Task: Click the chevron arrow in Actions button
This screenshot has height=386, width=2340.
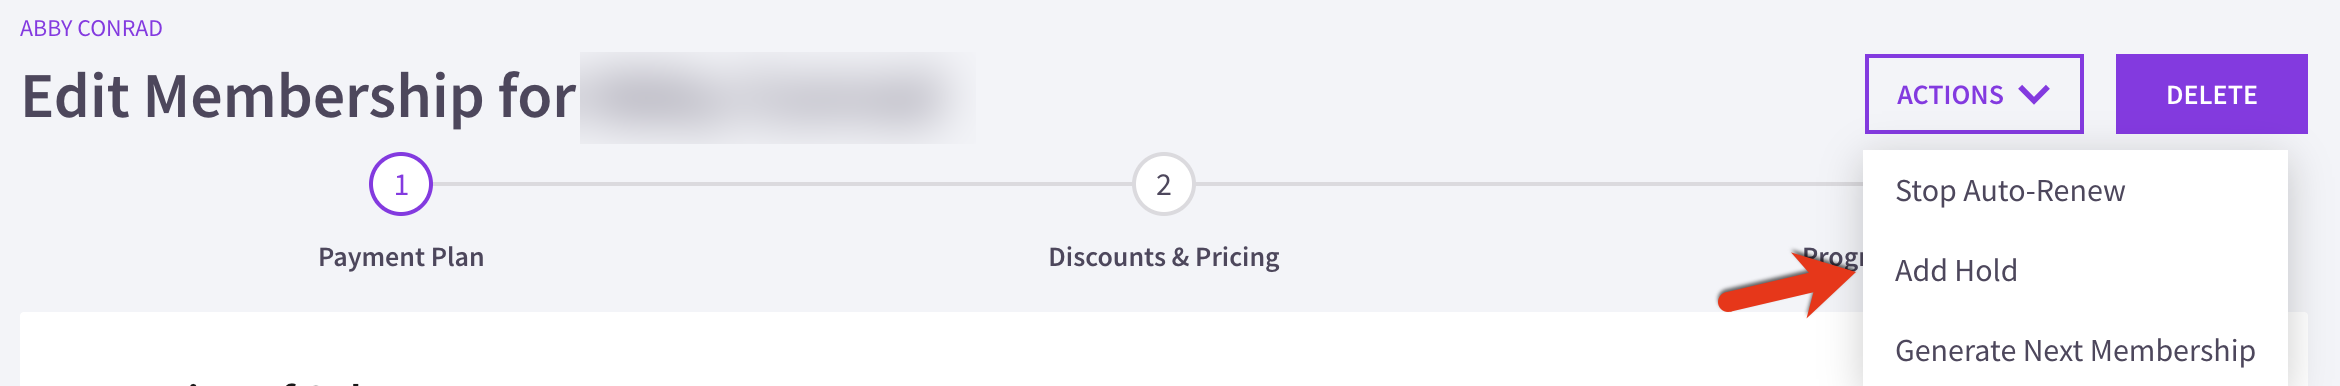Action: tap(2034, 95)
